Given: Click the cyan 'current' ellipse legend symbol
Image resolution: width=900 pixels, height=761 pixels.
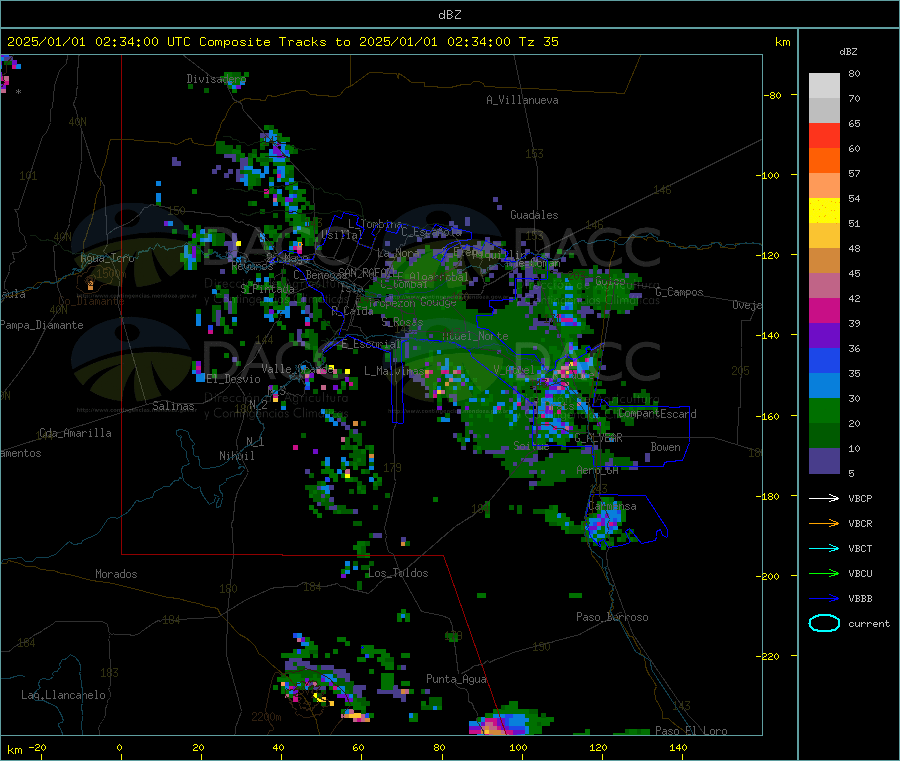Looking at the screenshot, I should coord(824,623).
